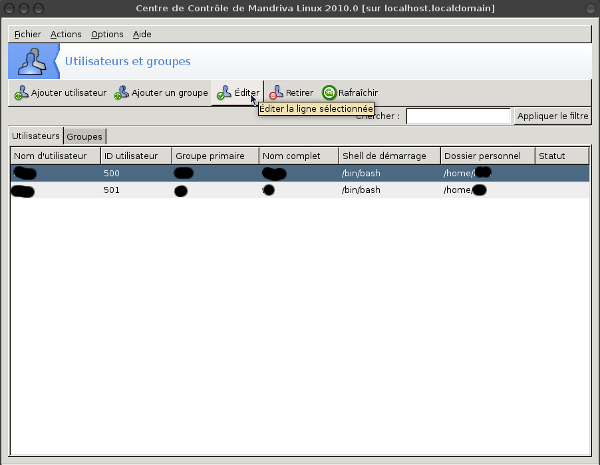Sort by Groupe primaire column header
The image size is (600, 465).
pyautogui.click(x=214, y=156)
